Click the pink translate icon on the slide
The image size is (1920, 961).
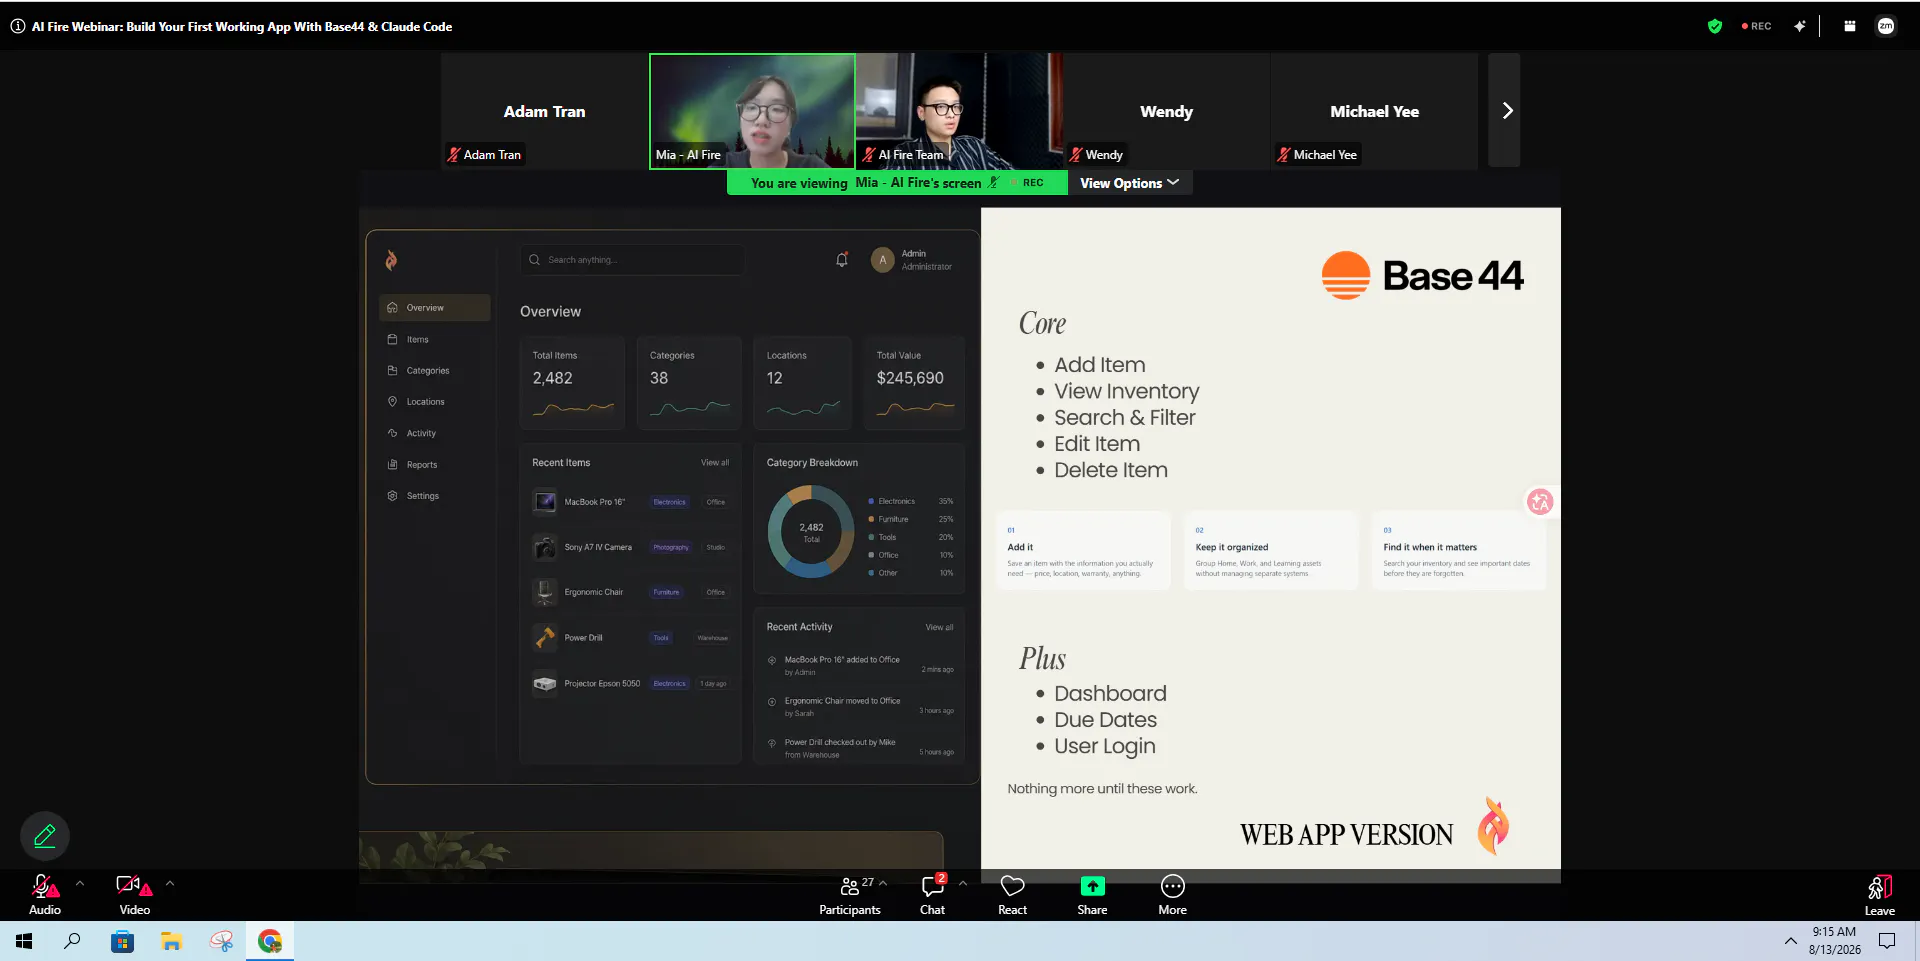[x=1540, y=502]
